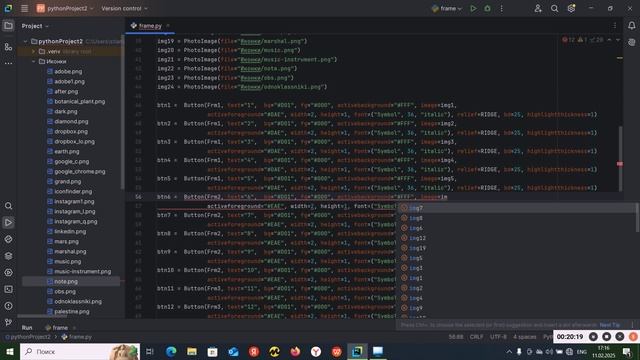Click Next Tip link in completion popup
This screenshot has height=360, width=640.
(610, 325)
